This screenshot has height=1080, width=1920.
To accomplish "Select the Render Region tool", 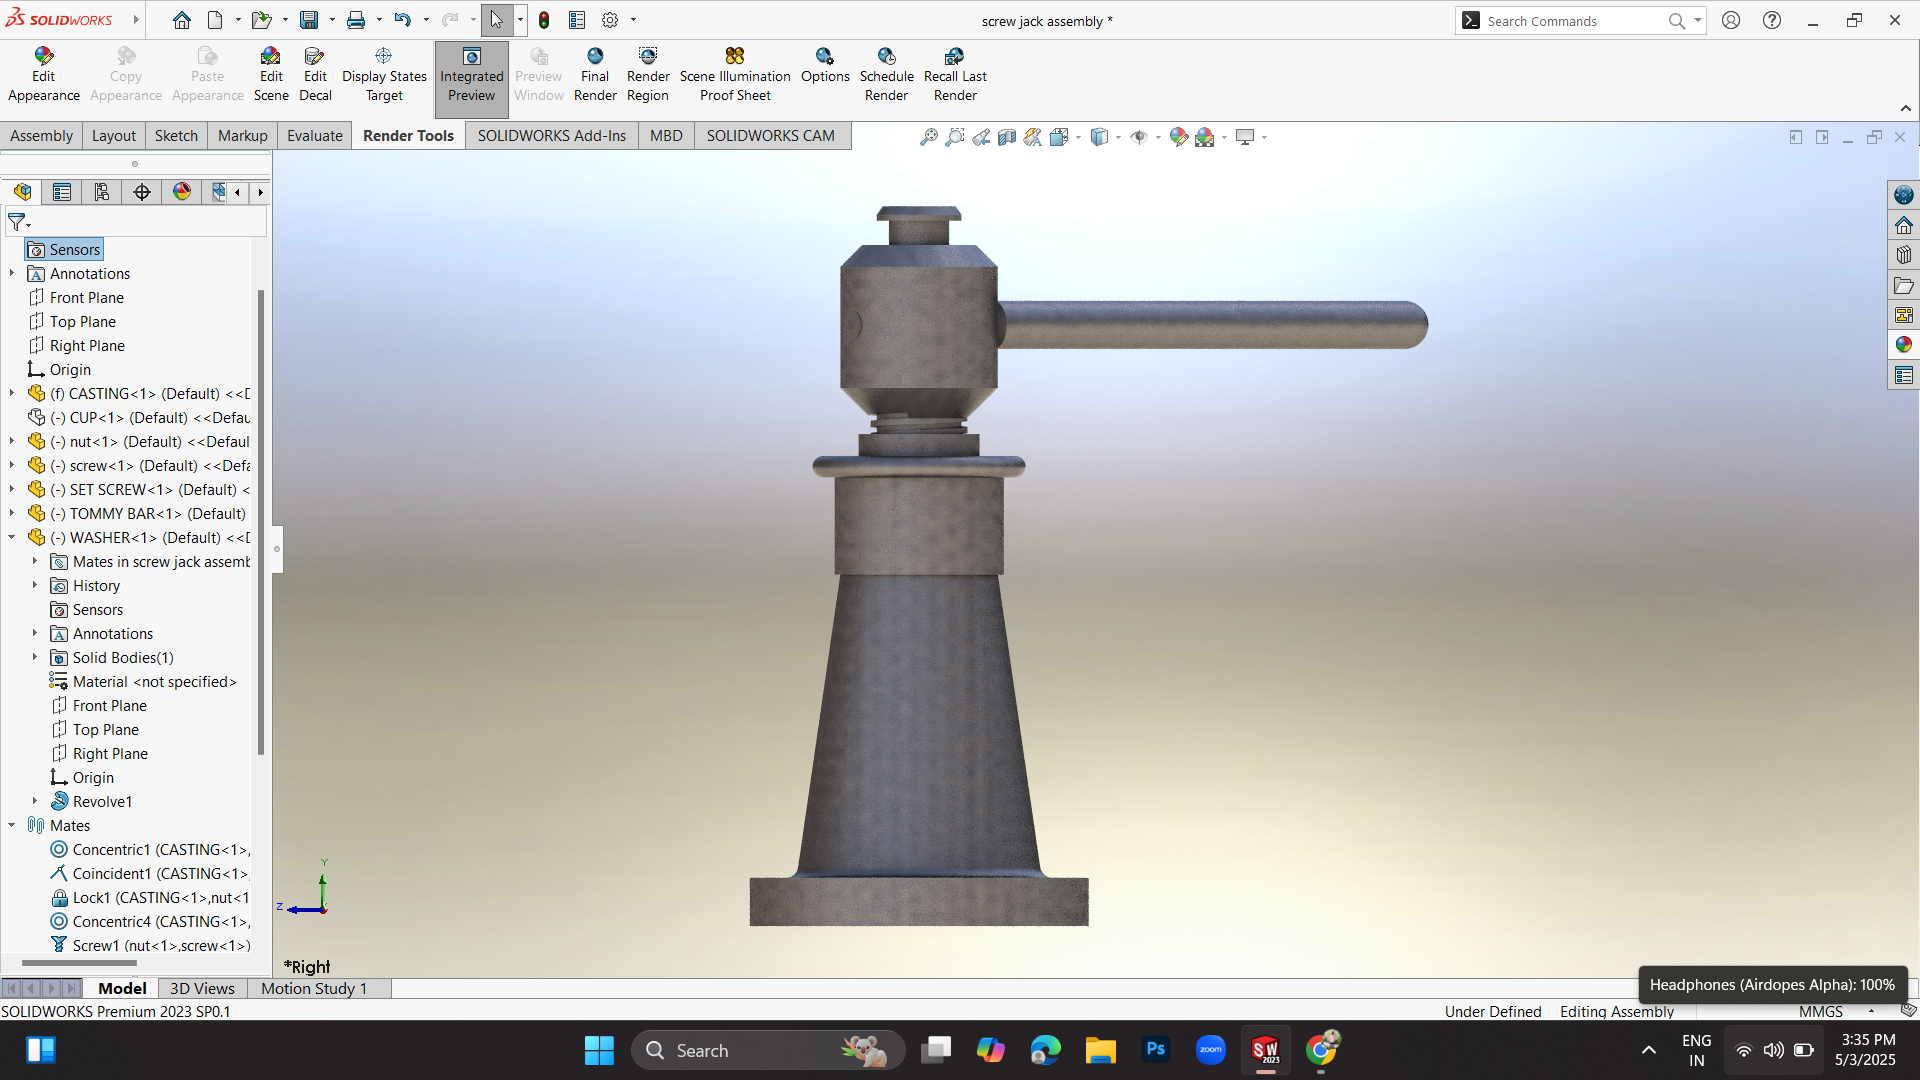I will (x=648, y=75).
